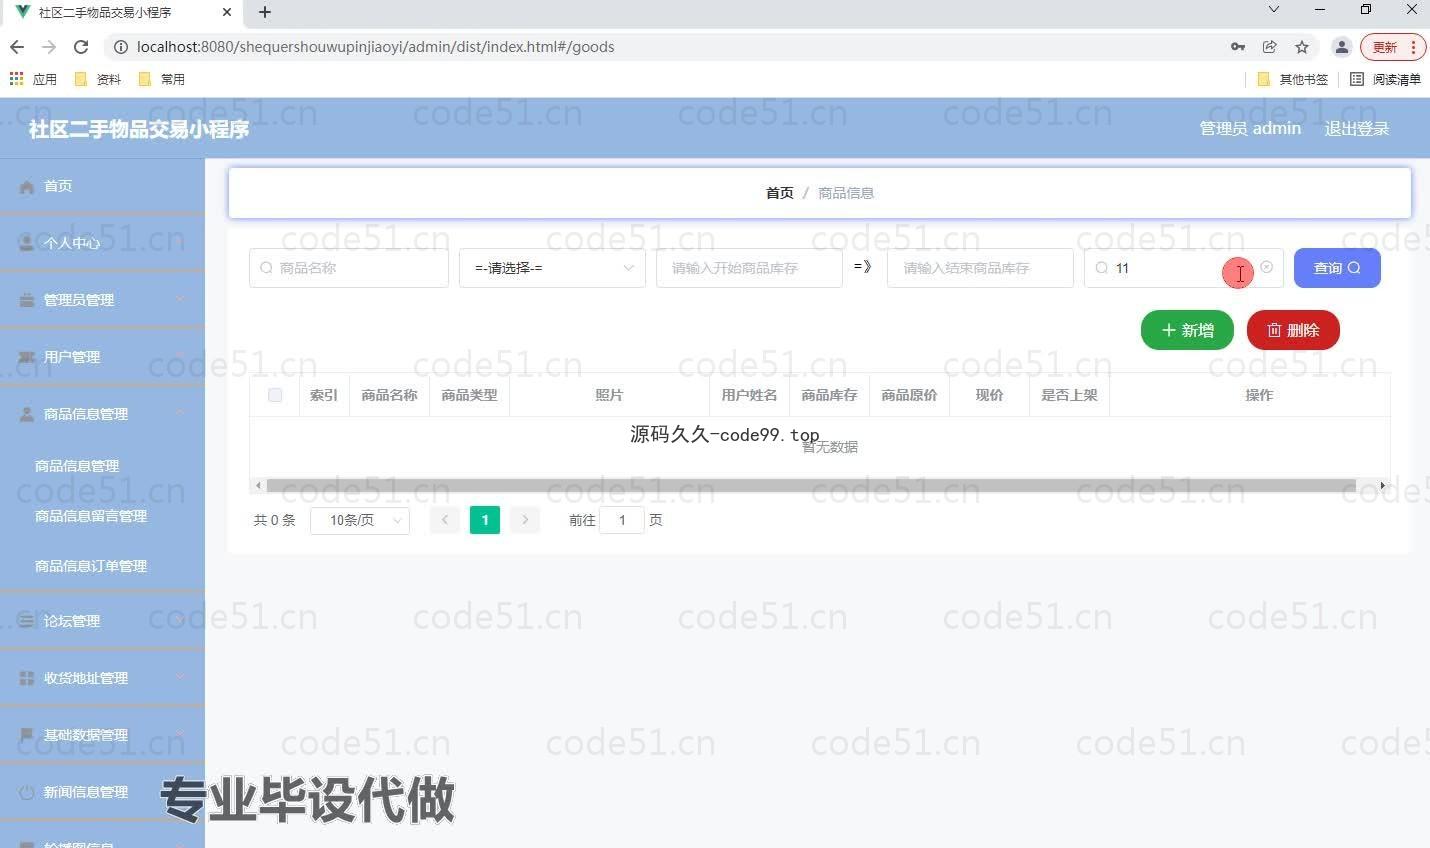Image resolution: width=1430 pixels, height=848 pixels.
Task: Focus the 请输入开始商品库存 field
Action: [749, 268]
